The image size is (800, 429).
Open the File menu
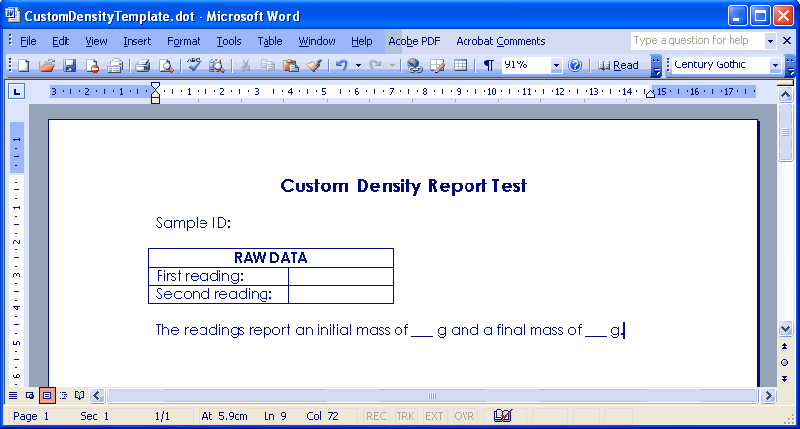(28, 41)
